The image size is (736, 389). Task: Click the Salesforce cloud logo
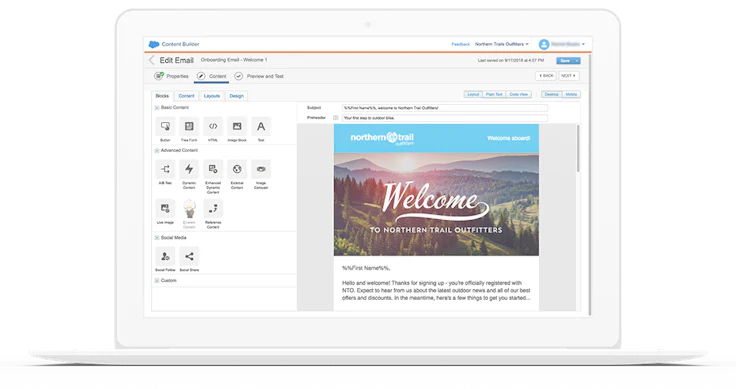click(154, 44)
